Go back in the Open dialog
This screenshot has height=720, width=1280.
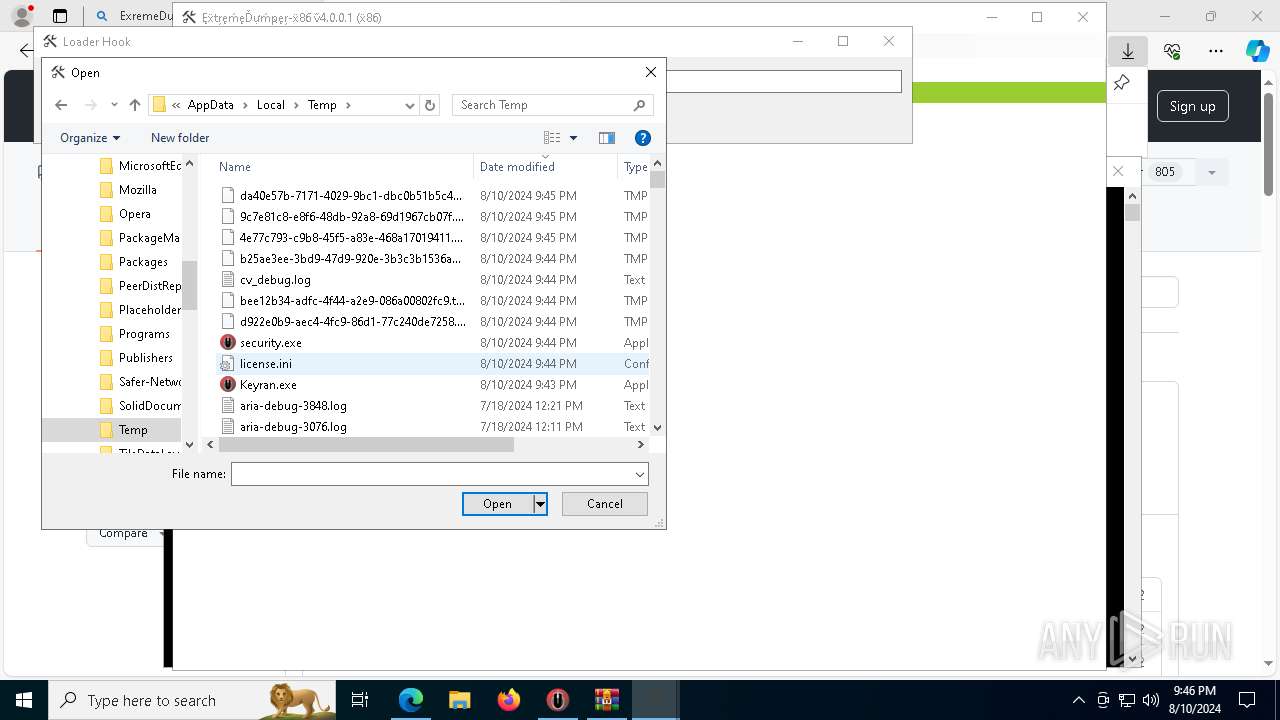click(x=61, y=105)
